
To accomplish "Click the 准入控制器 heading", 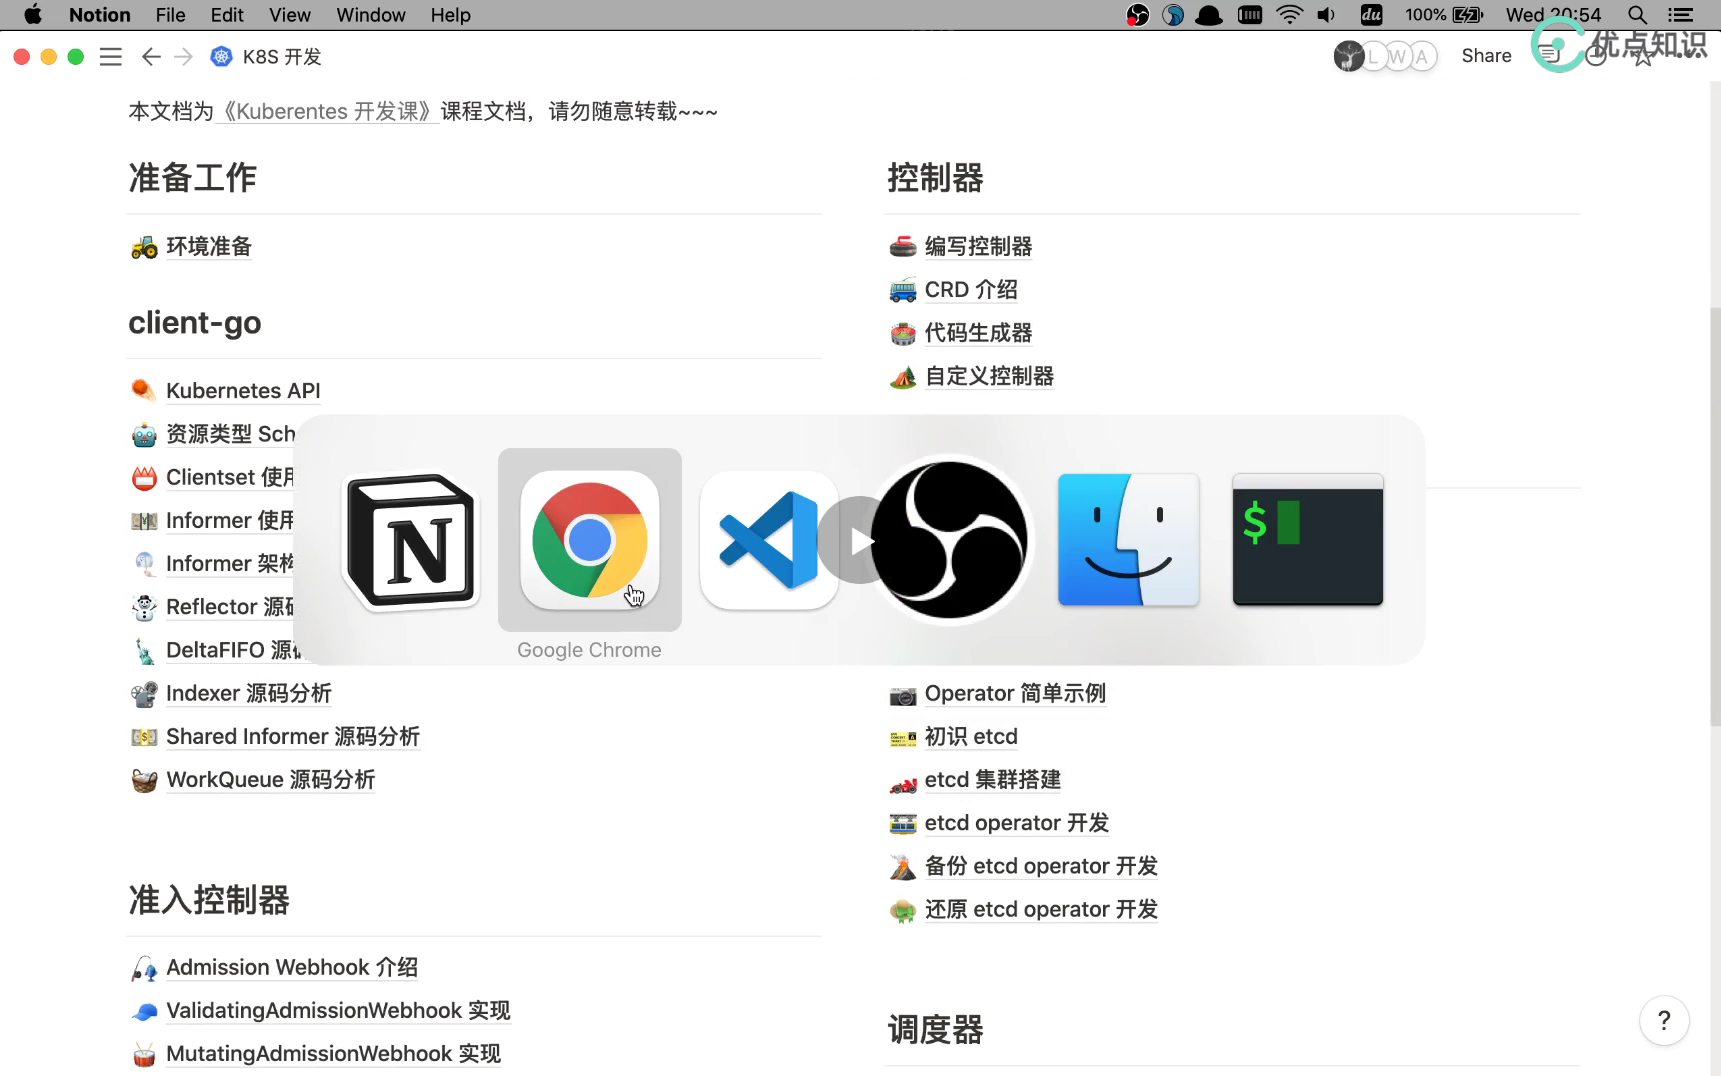I will tap(209, 900).
